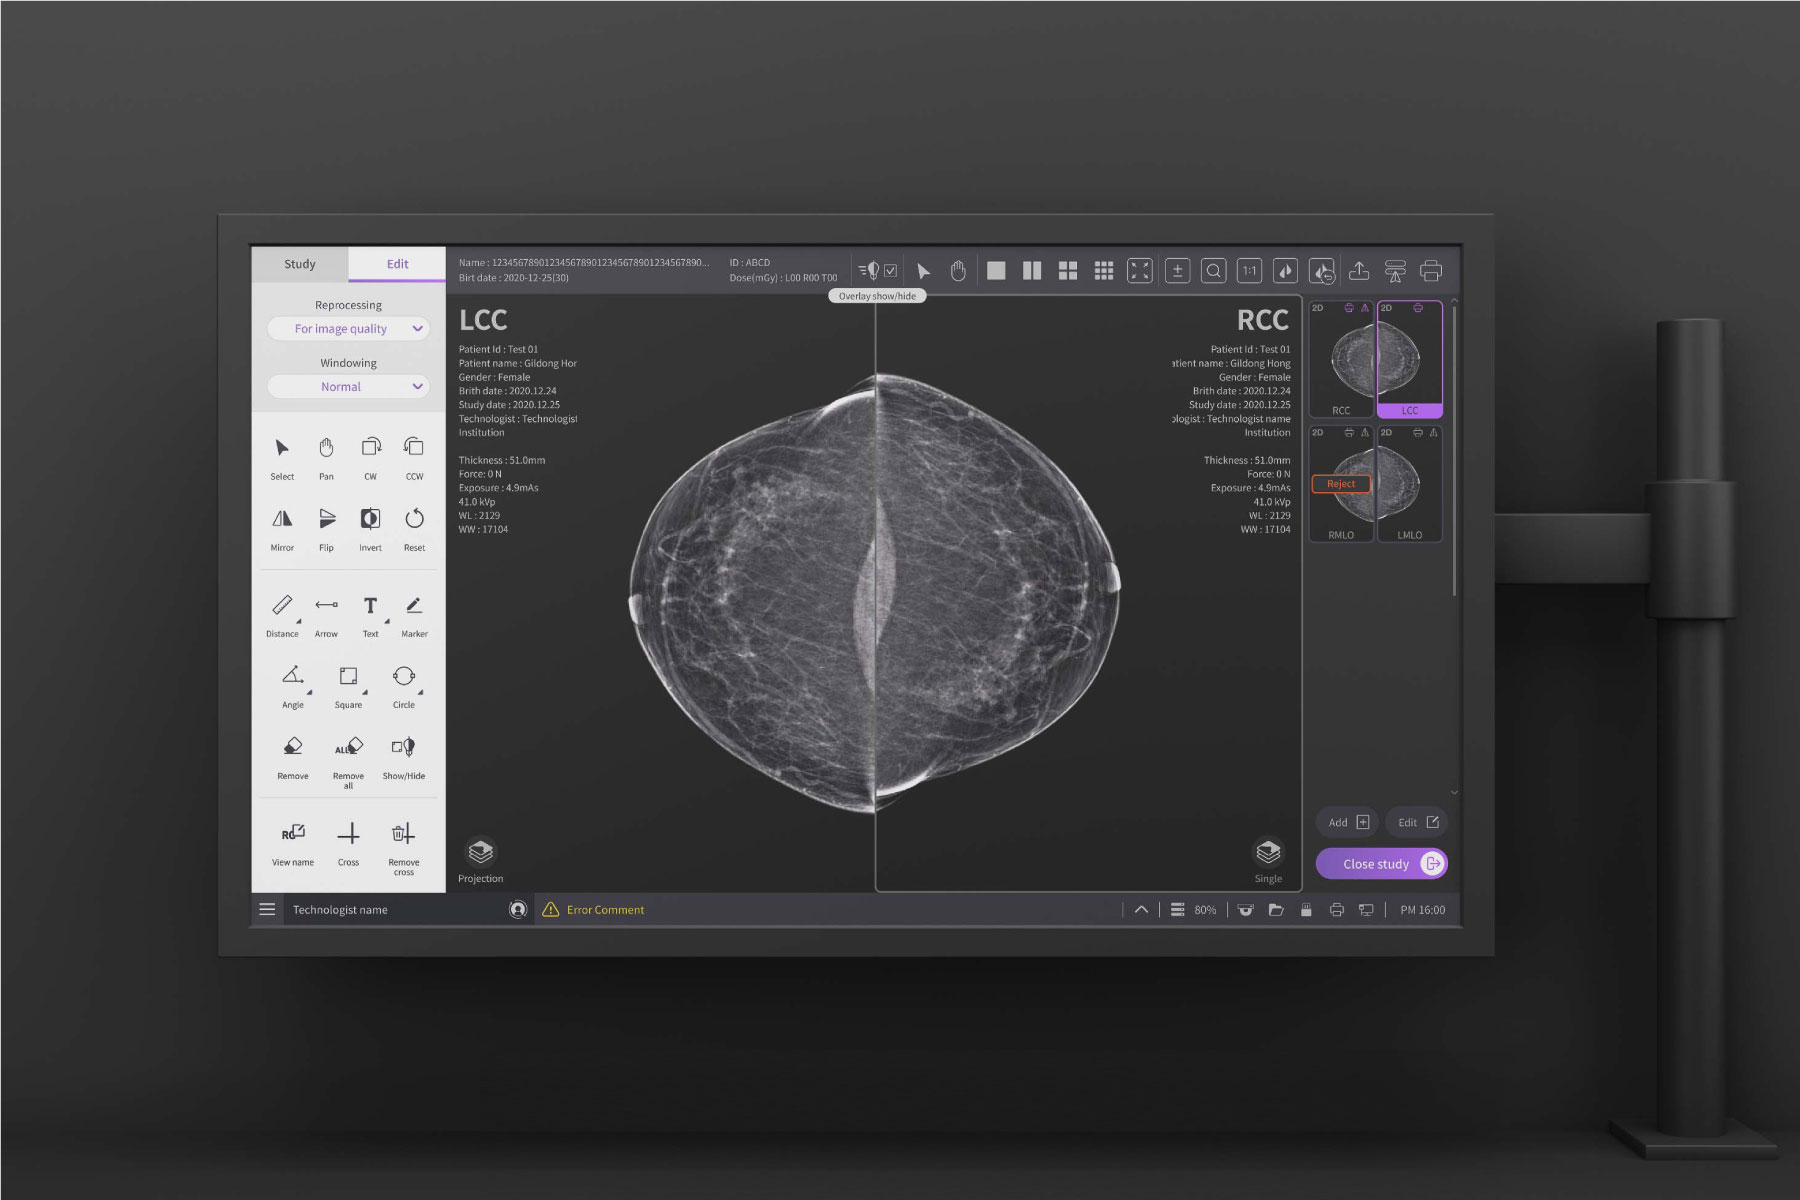Viewport: 1800px width, 1200px height.
Task: Expand the status bar chevron up arrow
Action: click(x=1141, y=909)
